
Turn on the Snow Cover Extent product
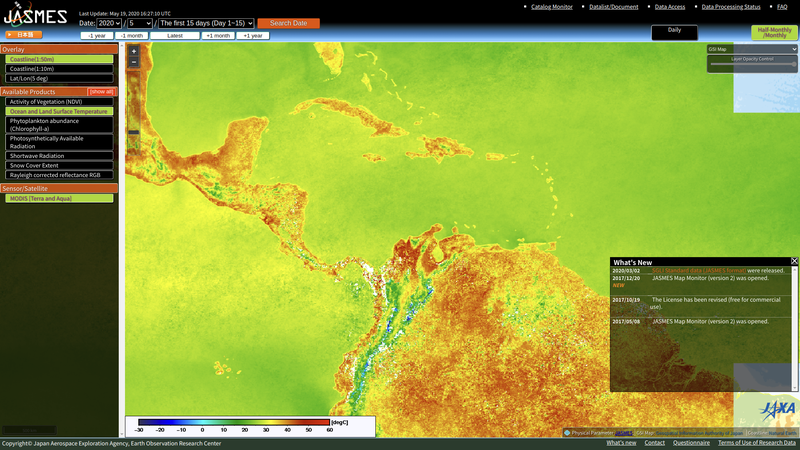click(58, 165)
